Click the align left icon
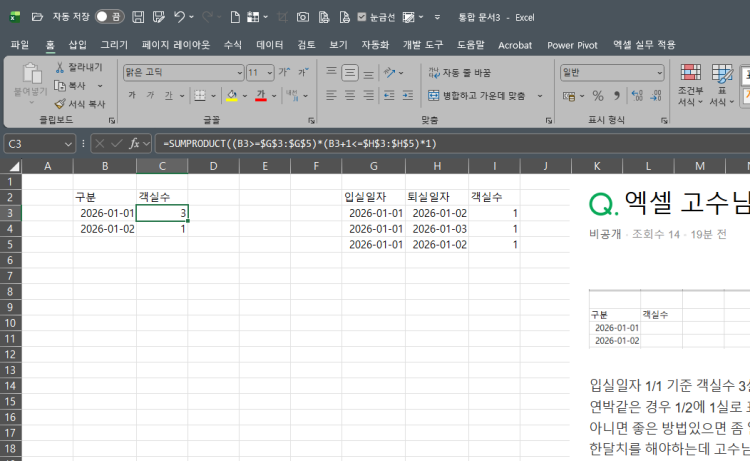The width and height of the screenshot is (750, 461). click(331, 96)
